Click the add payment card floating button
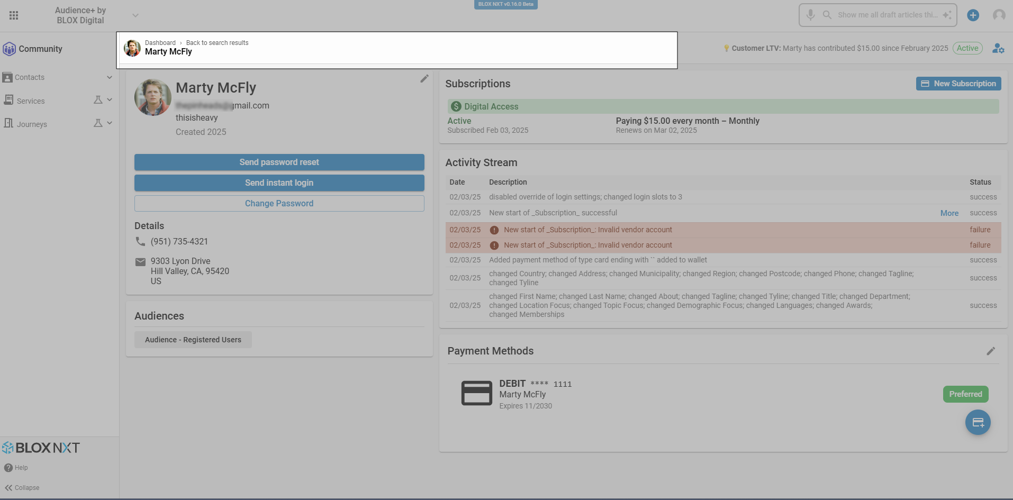The image size is (1013, 500). 978,422
